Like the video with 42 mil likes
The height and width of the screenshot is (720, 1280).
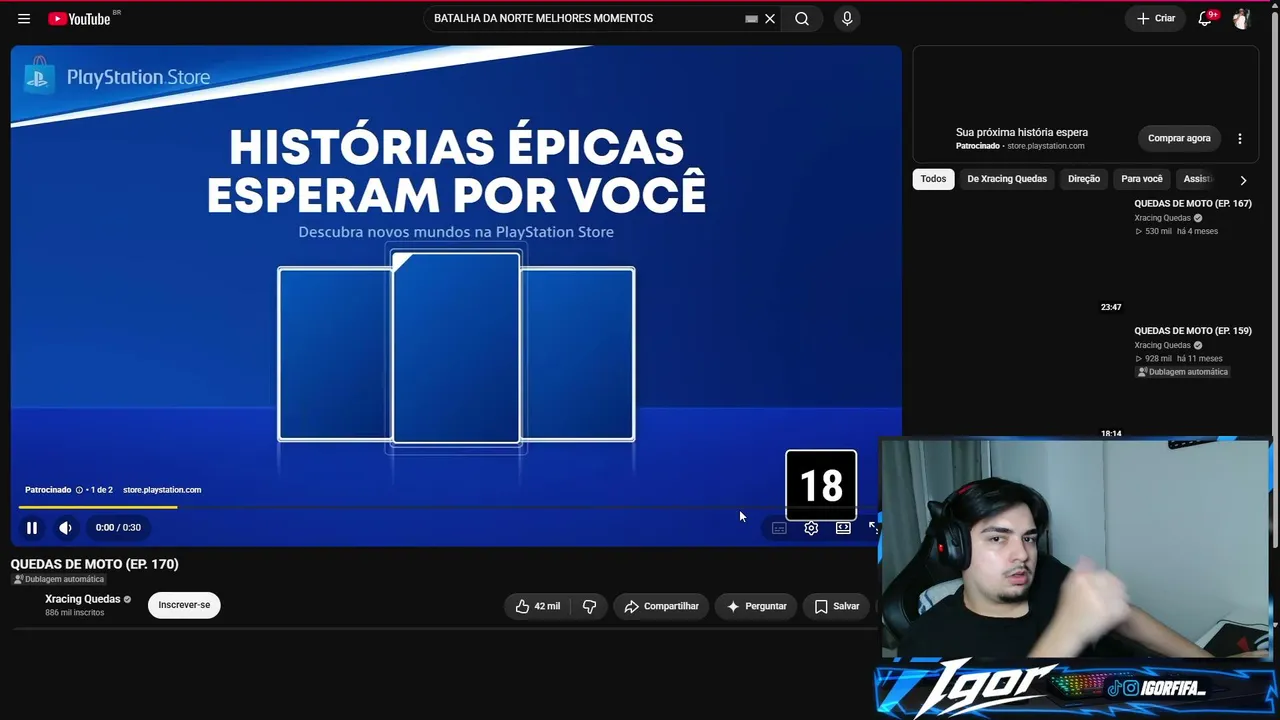click(538, 606)
